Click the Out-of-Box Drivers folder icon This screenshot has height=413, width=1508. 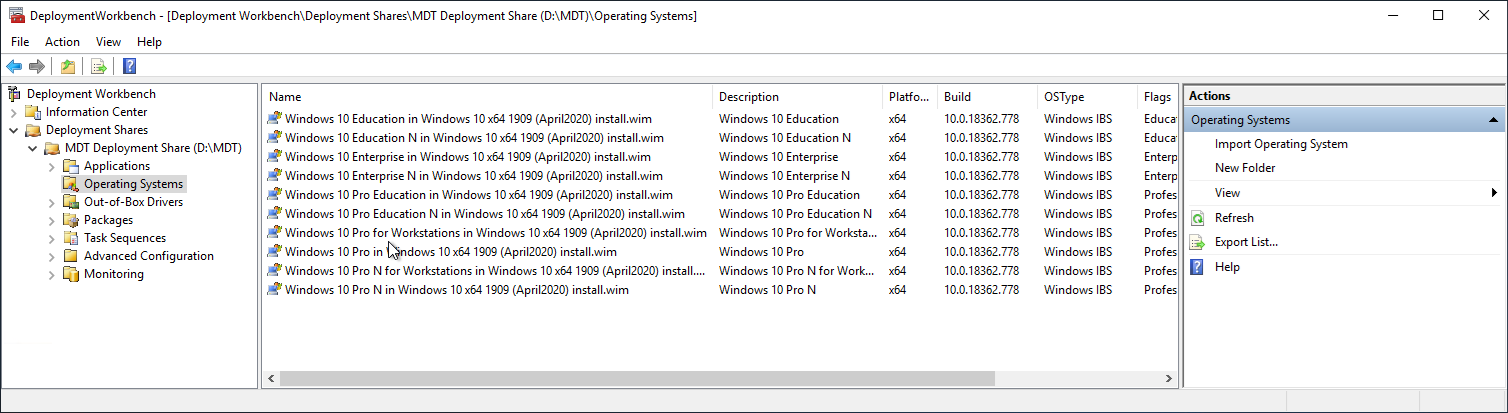click(x=71, y=202)
